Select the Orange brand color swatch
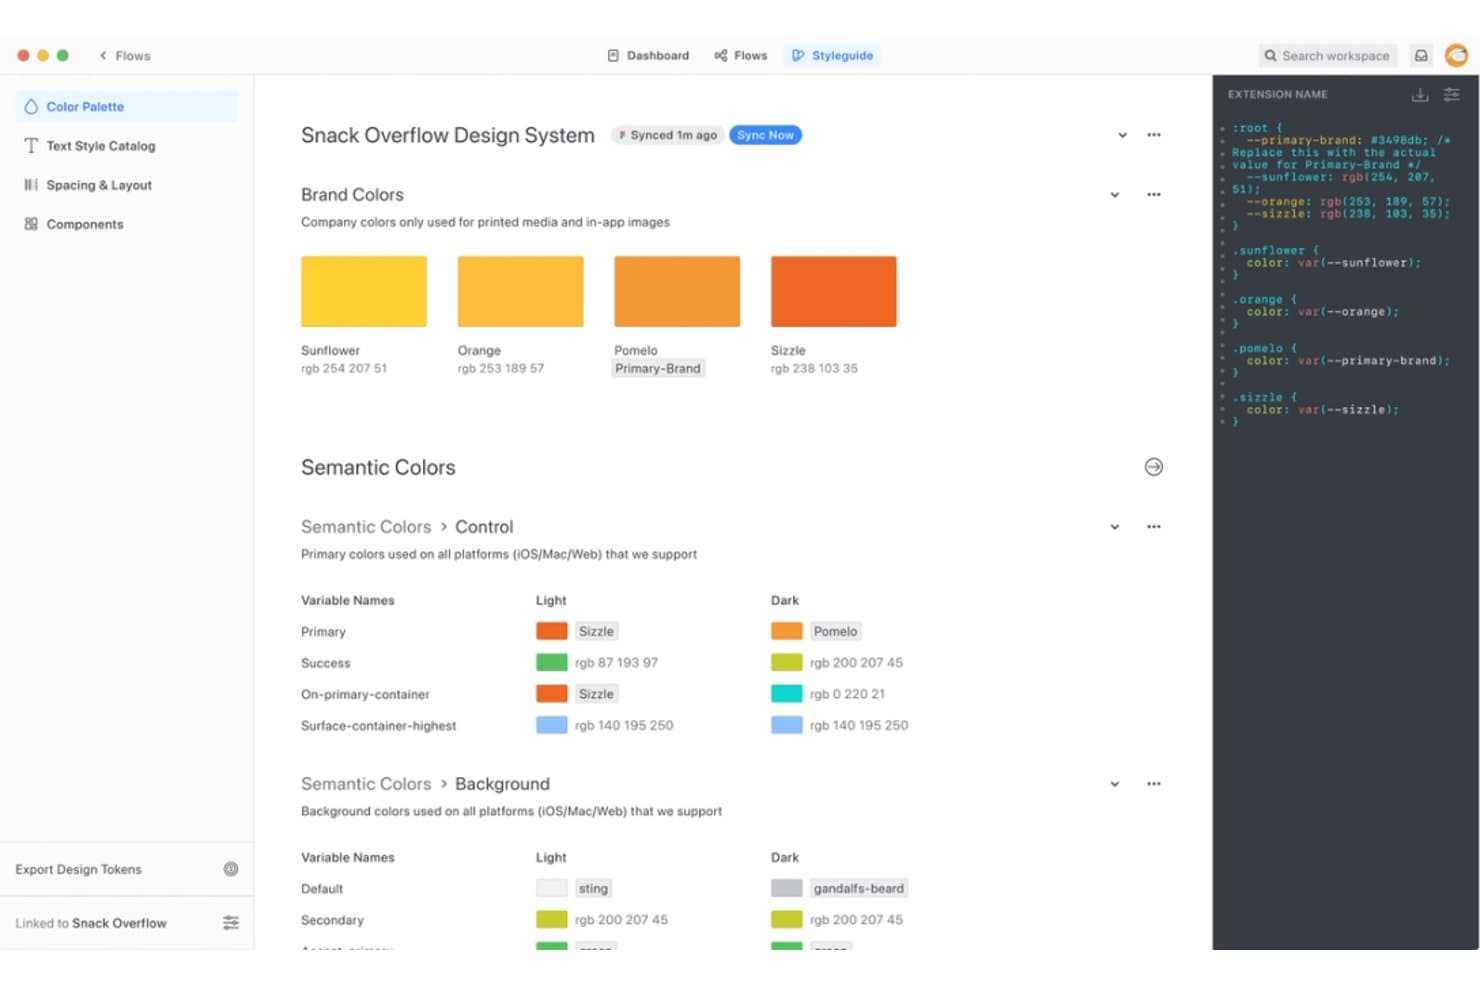This screenshot has height=987, width=1480. (520, 291)
